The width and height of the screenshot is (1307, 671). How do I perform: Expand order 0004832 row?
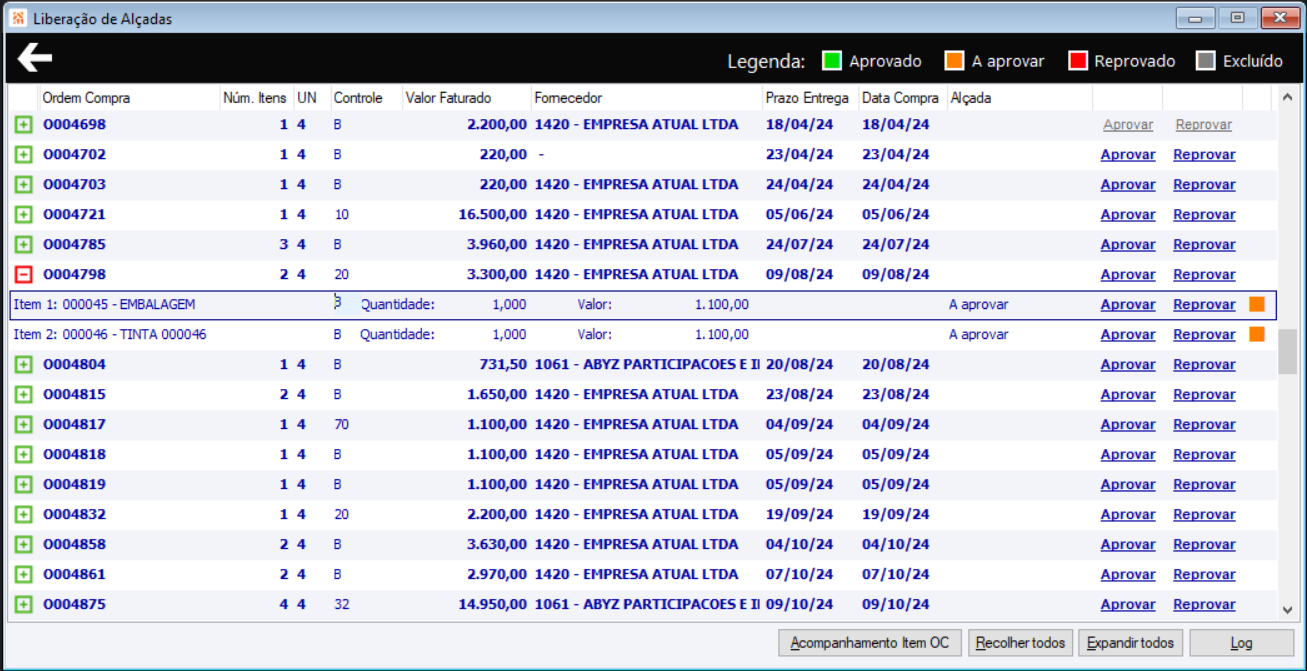click(23, 515)
